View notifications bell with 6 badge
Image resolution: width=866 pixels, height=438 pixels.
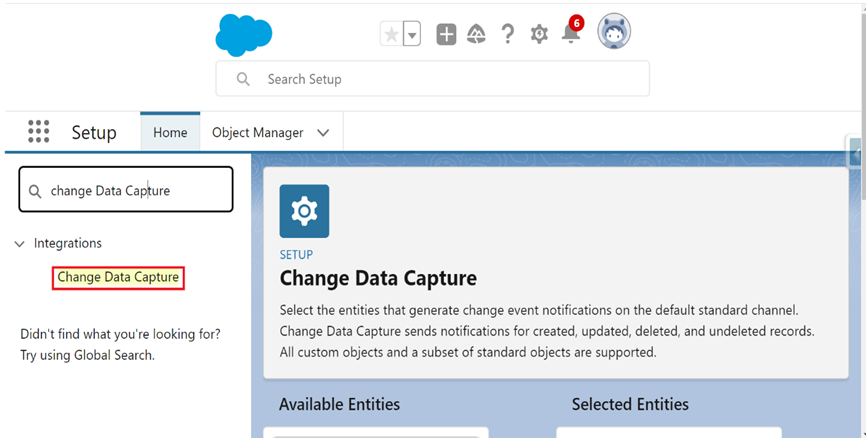click(x=572, y=31)
